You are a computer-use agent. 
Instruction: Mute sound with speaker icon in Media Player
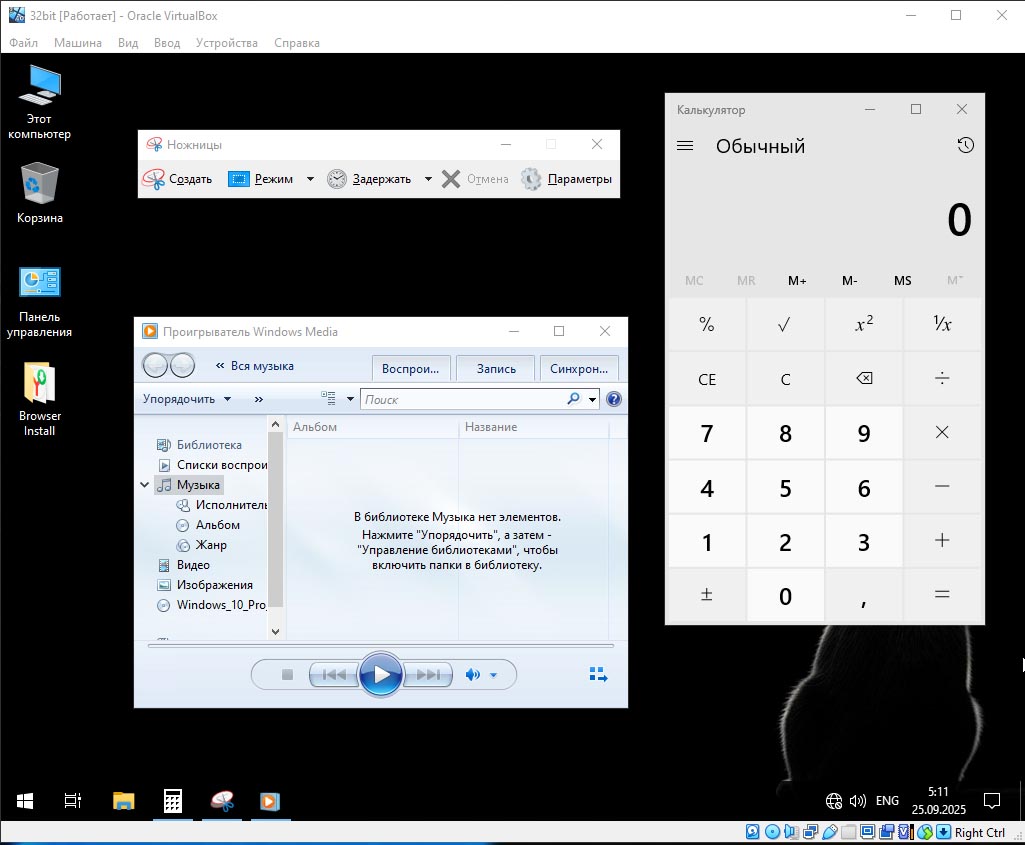[x=473, y=674]
